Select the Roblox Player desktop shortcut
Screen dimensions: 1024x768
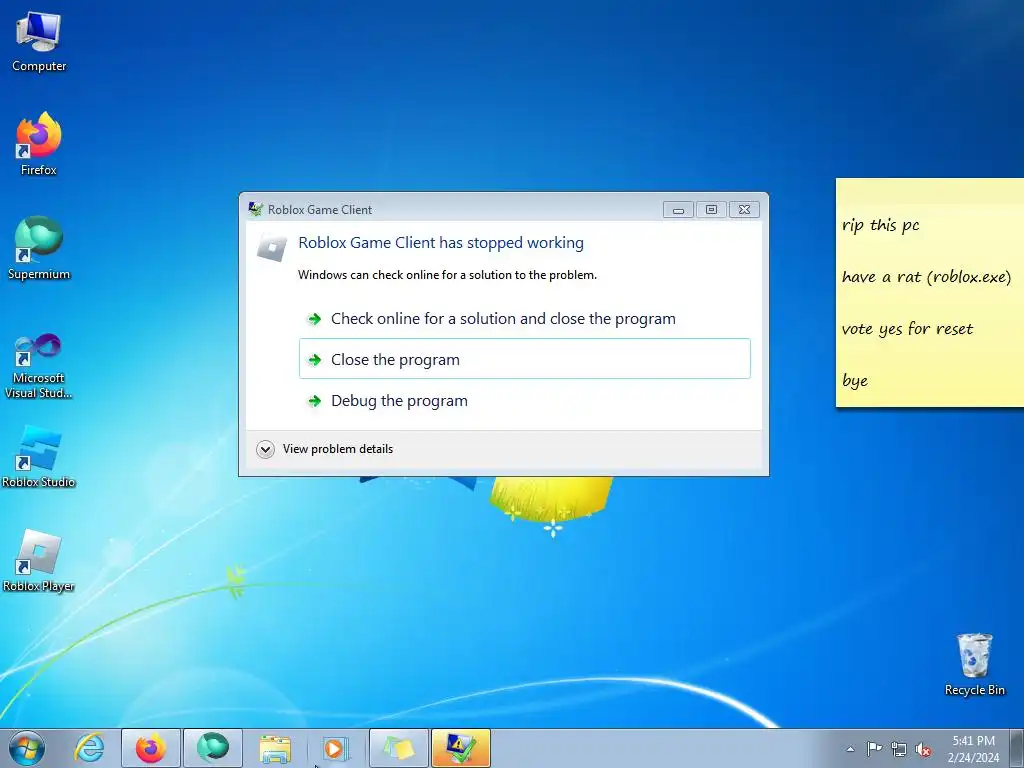[x=39, y=561]
